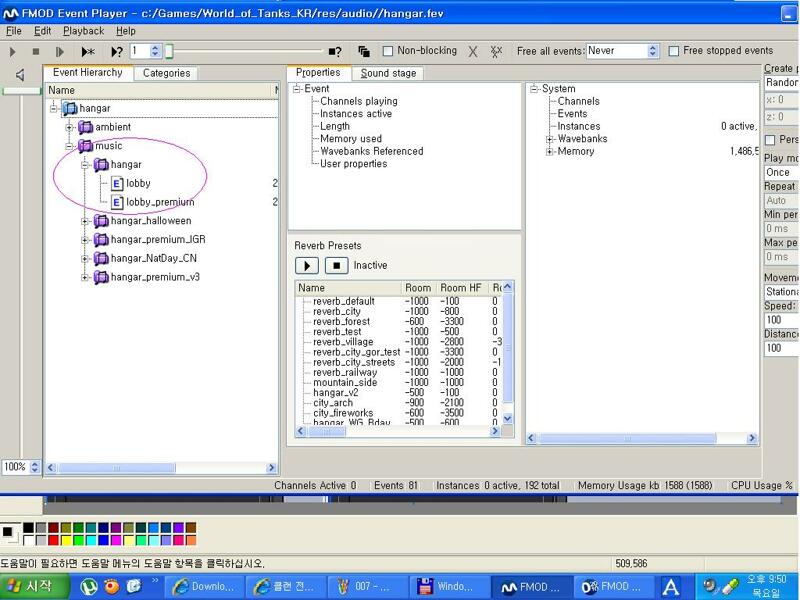
Task: Expand the Wavebanks system node
Action: point(549,139)
